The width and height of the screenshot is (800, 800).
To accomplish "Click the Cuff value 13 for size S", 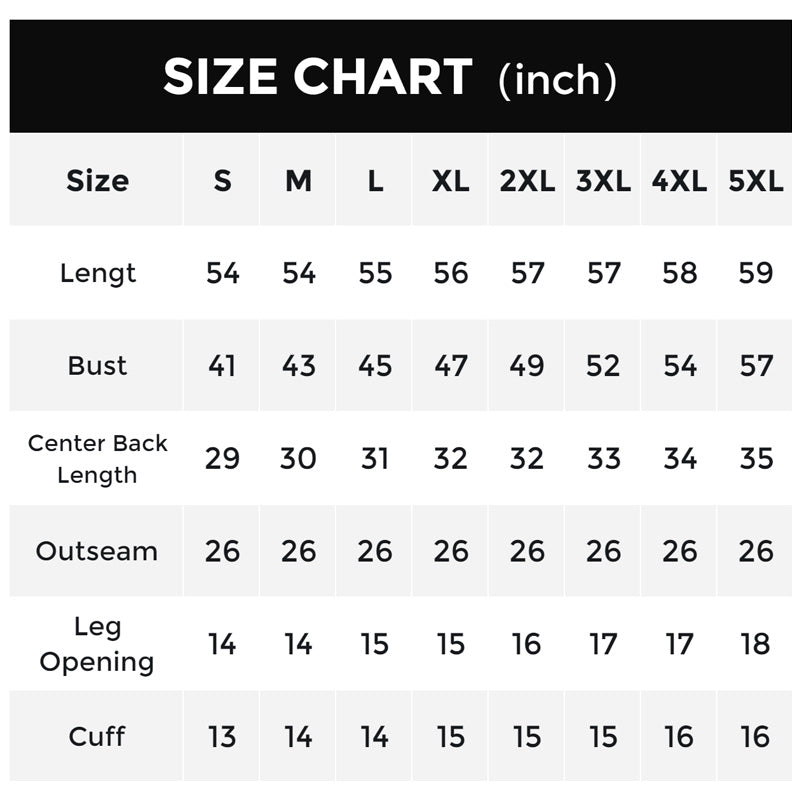I will [x=222, y=737].
